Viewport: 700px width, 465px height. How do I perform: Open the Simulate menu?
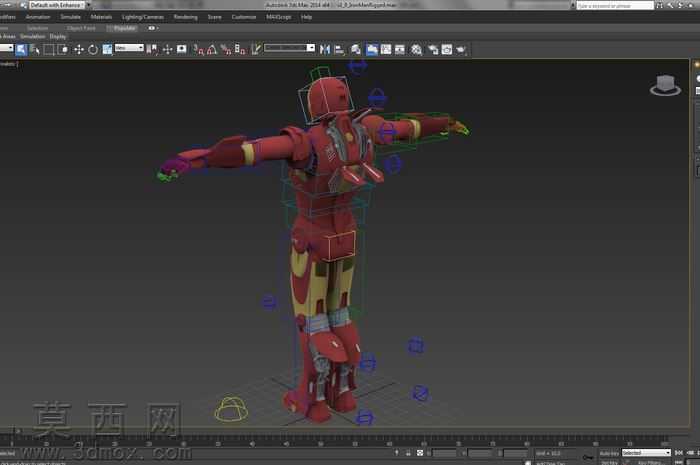tap(71, 17)
